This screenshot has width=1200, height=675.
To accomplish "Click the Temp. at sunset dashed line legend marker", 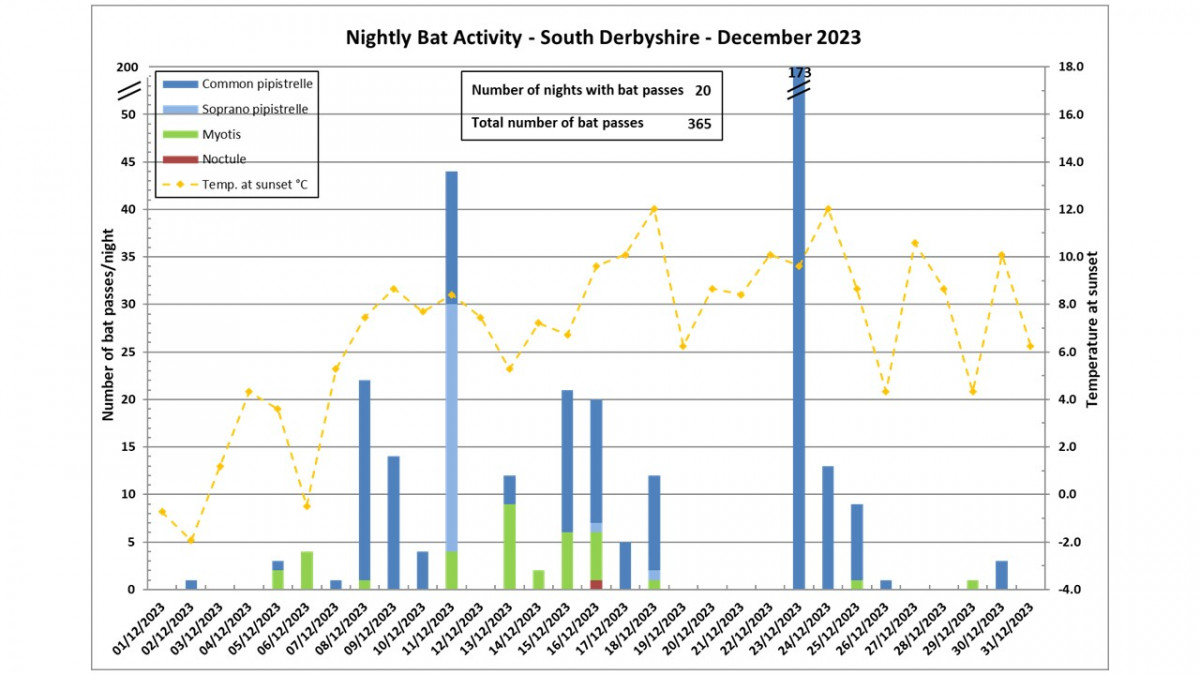I will 179,184.
